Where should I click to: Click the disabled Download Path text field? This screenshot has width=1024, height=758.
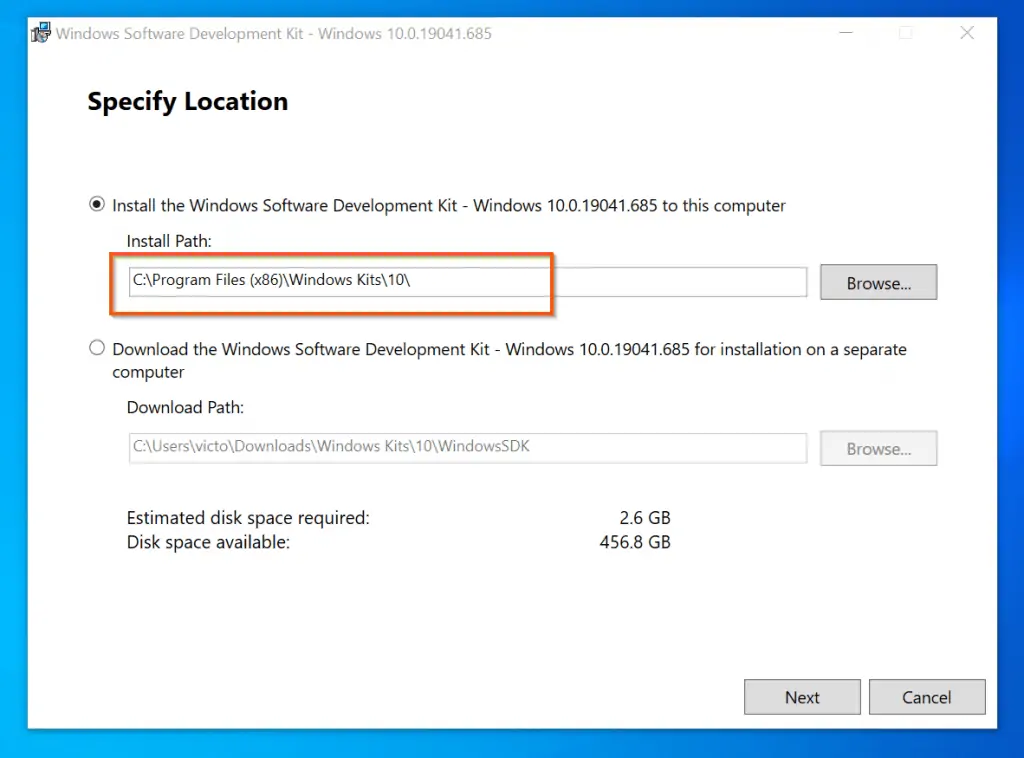467,447
